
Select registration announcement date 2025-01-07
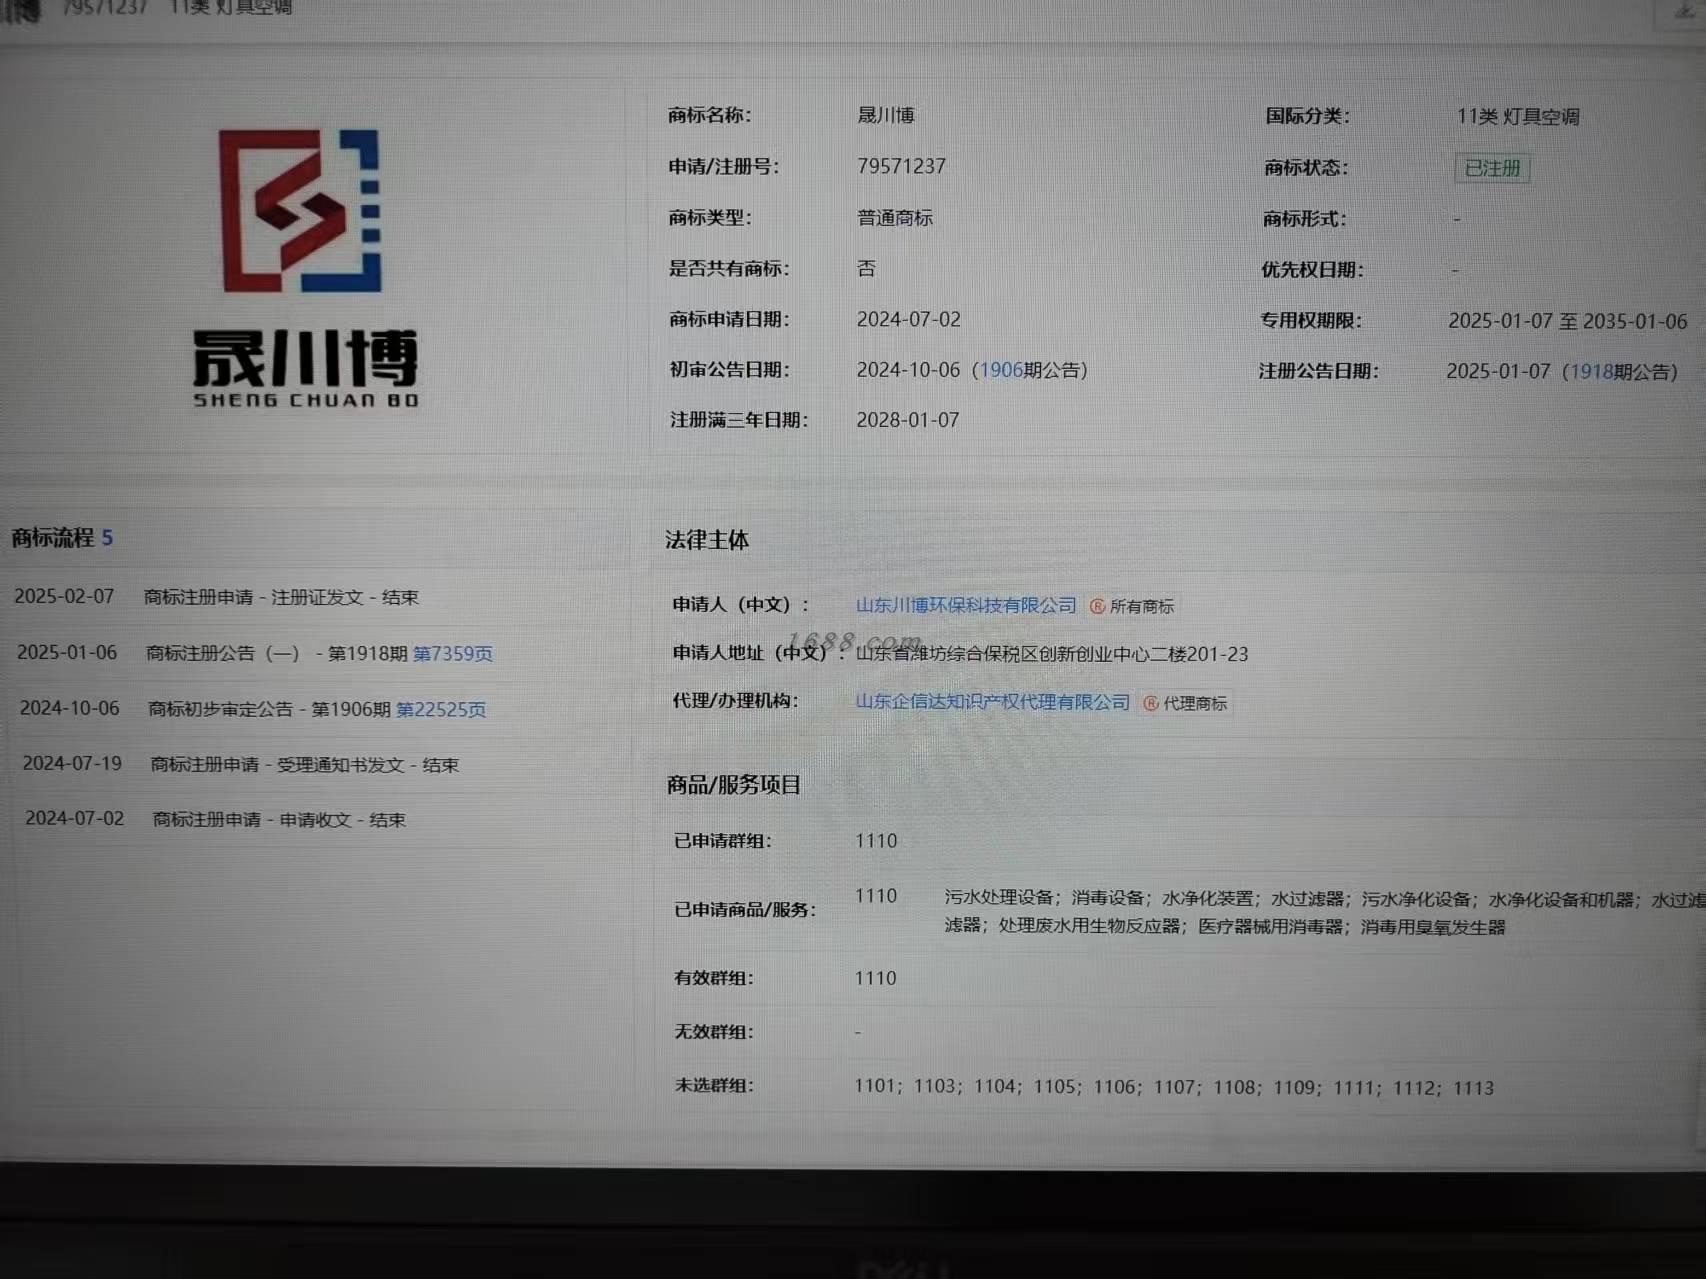[1498, 372]
